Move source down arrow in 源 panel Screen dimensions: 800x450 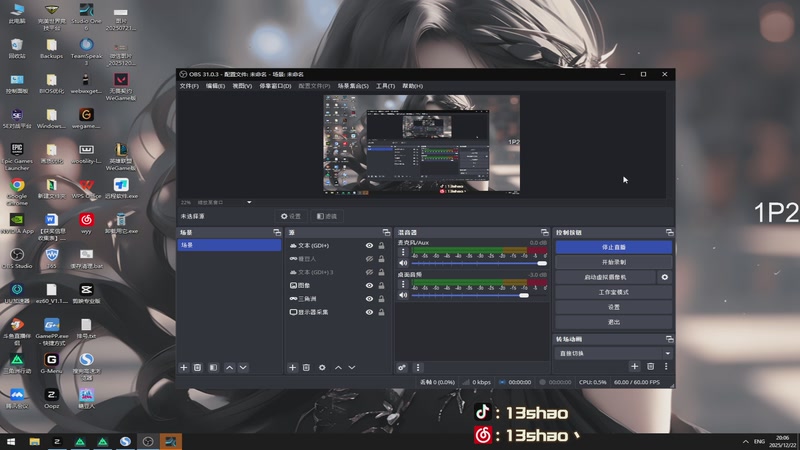(352, 367)
